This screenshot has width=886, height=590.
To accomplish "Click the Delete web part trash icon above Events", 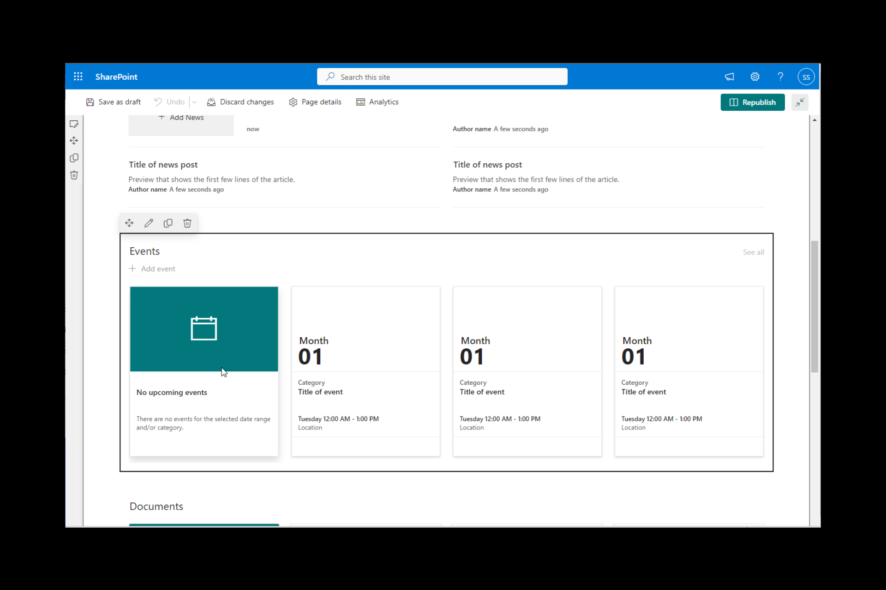I will 187,223.
